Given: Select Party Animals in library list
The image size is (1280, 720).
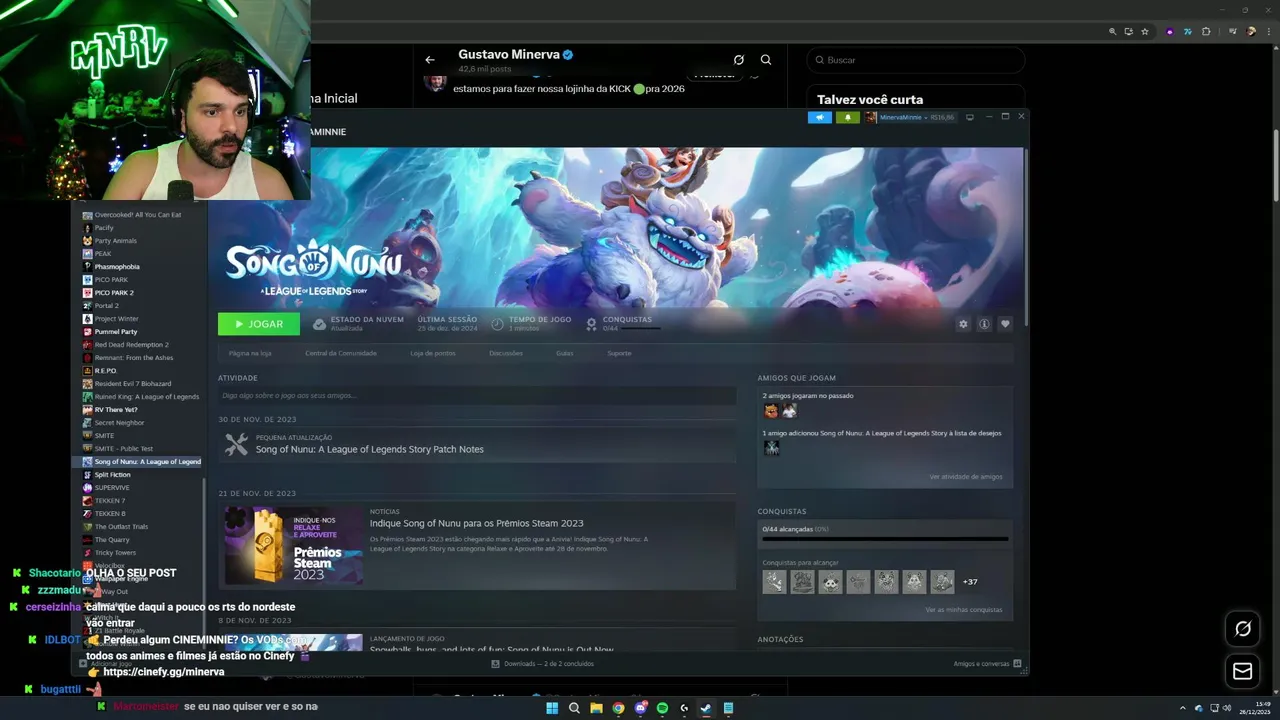Looking at the screenshot, I should [116, 241].
